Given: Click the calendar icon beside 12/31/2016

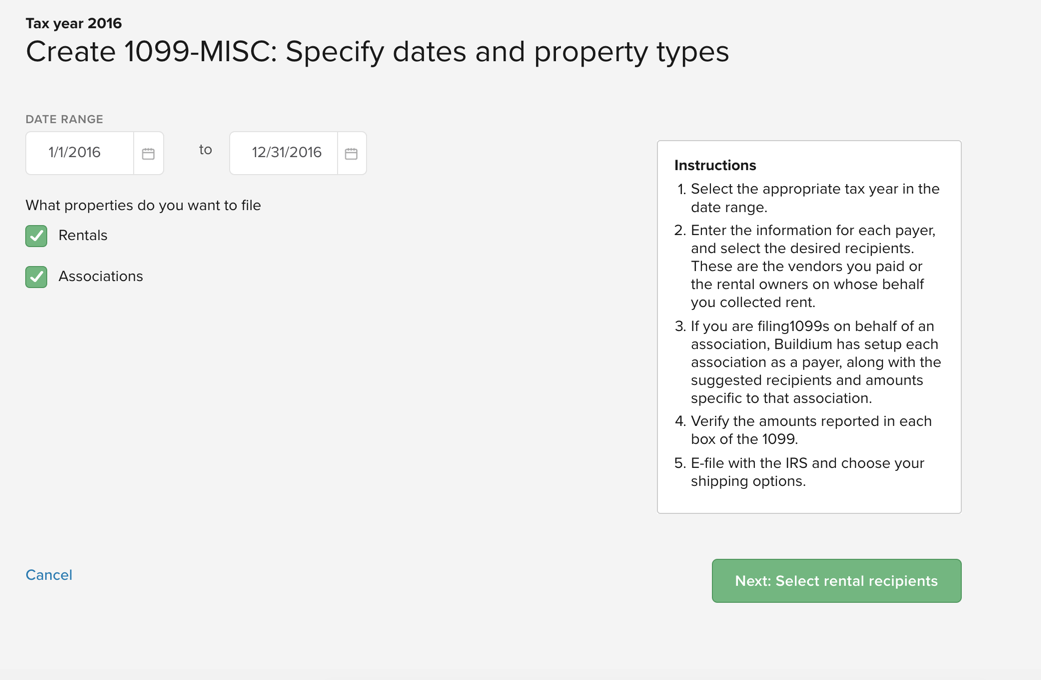Looking at the screenshot, I should tap(351, 152).
